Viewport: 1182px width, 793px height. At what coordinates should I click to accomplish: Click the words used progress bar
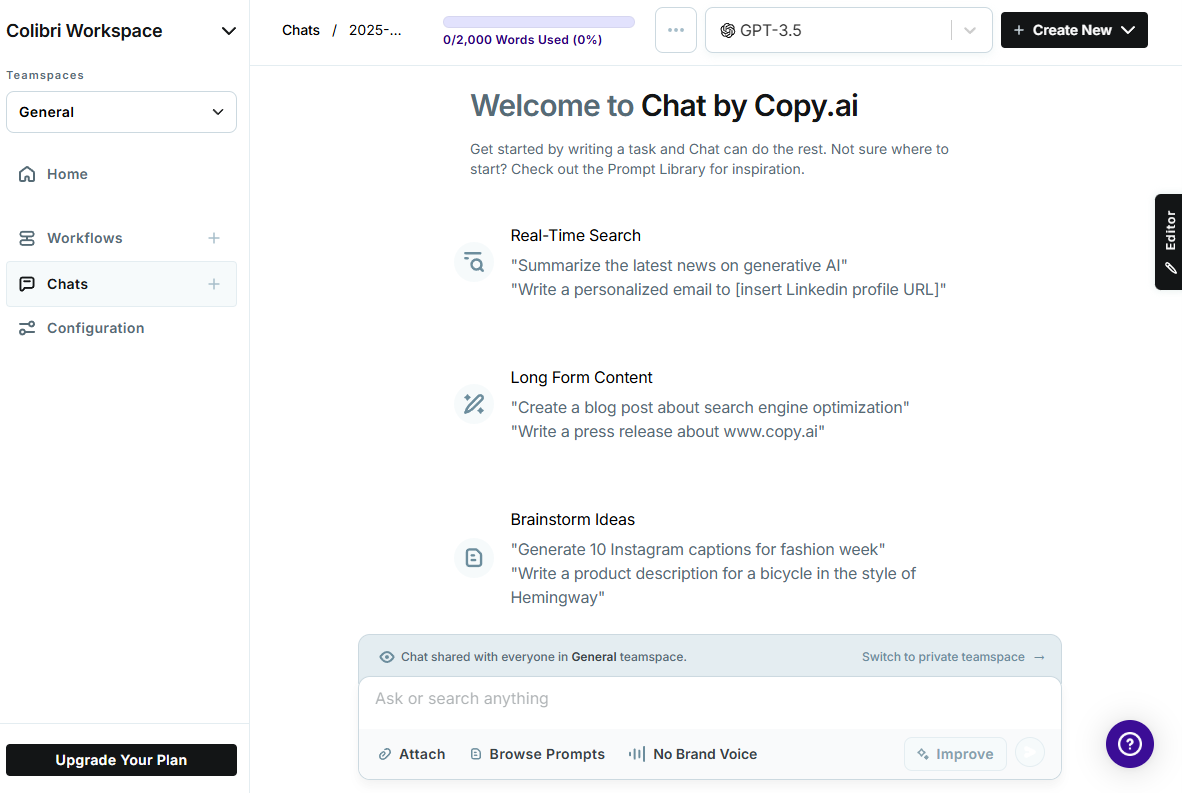click(539, 22)
